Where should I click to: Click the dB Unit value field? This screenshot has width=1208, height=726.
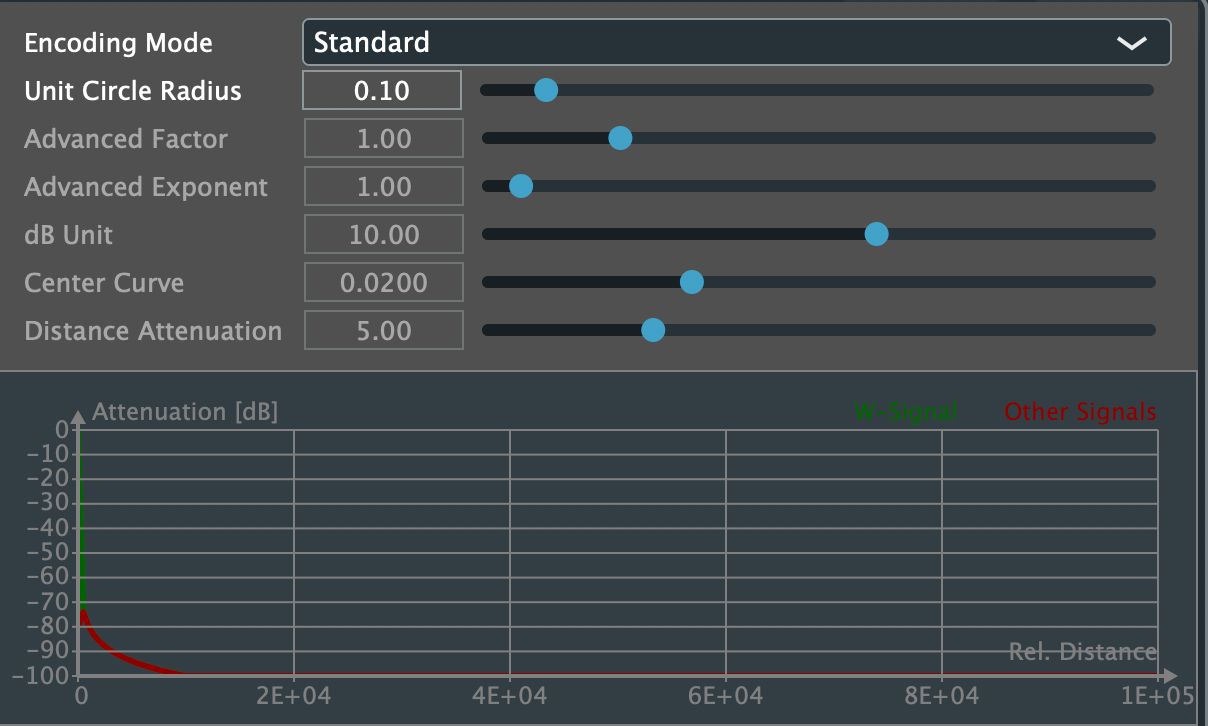[x=383, y=234]
